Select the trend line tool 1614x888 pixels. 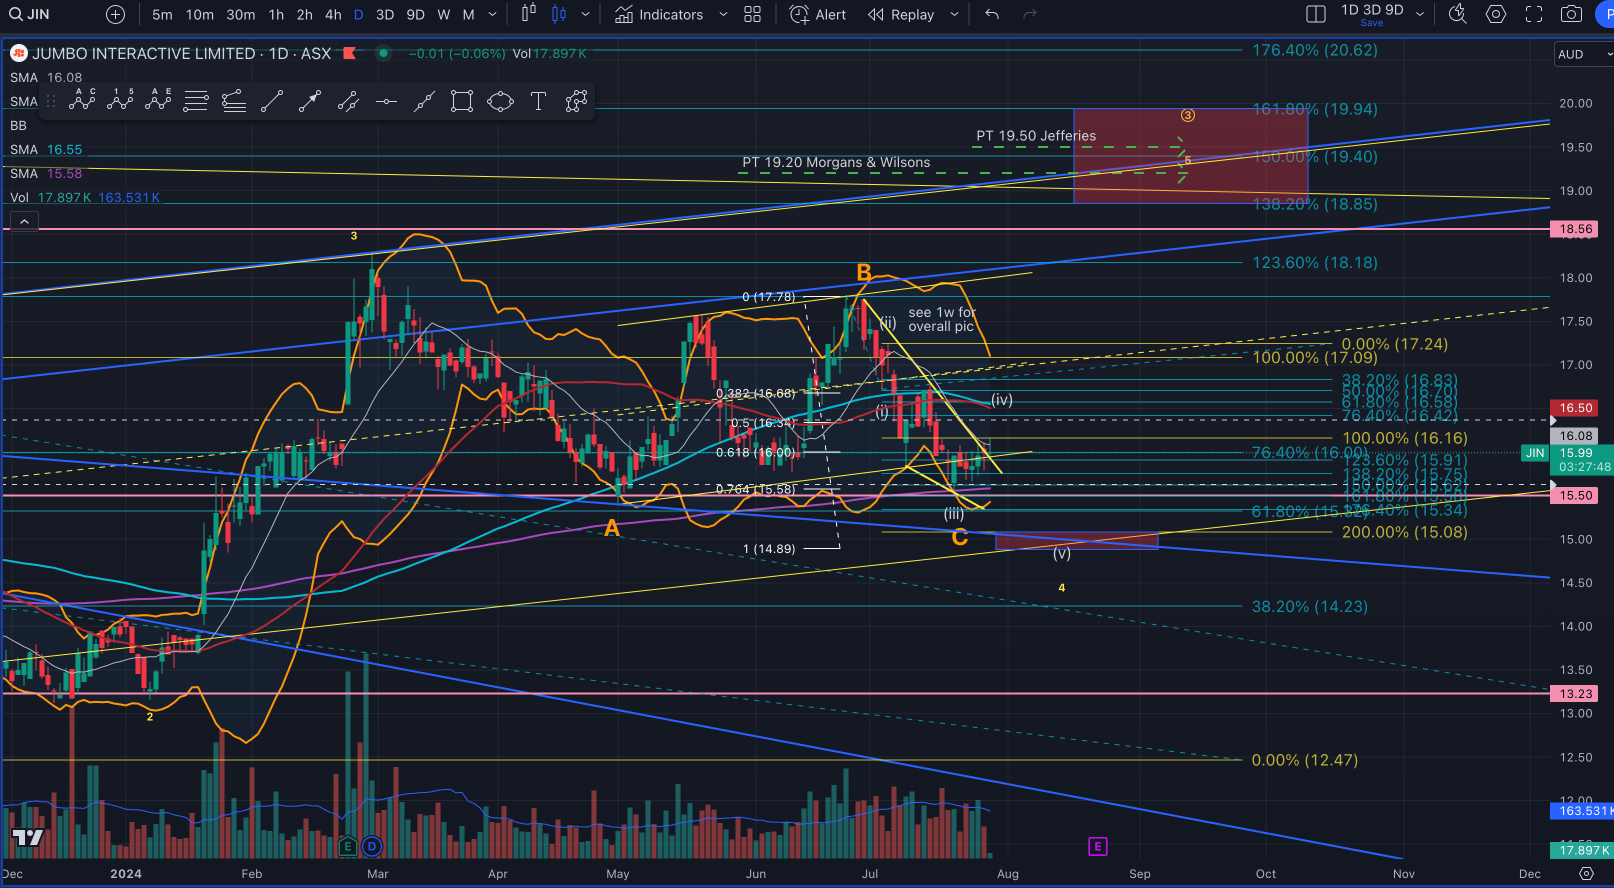272,100
